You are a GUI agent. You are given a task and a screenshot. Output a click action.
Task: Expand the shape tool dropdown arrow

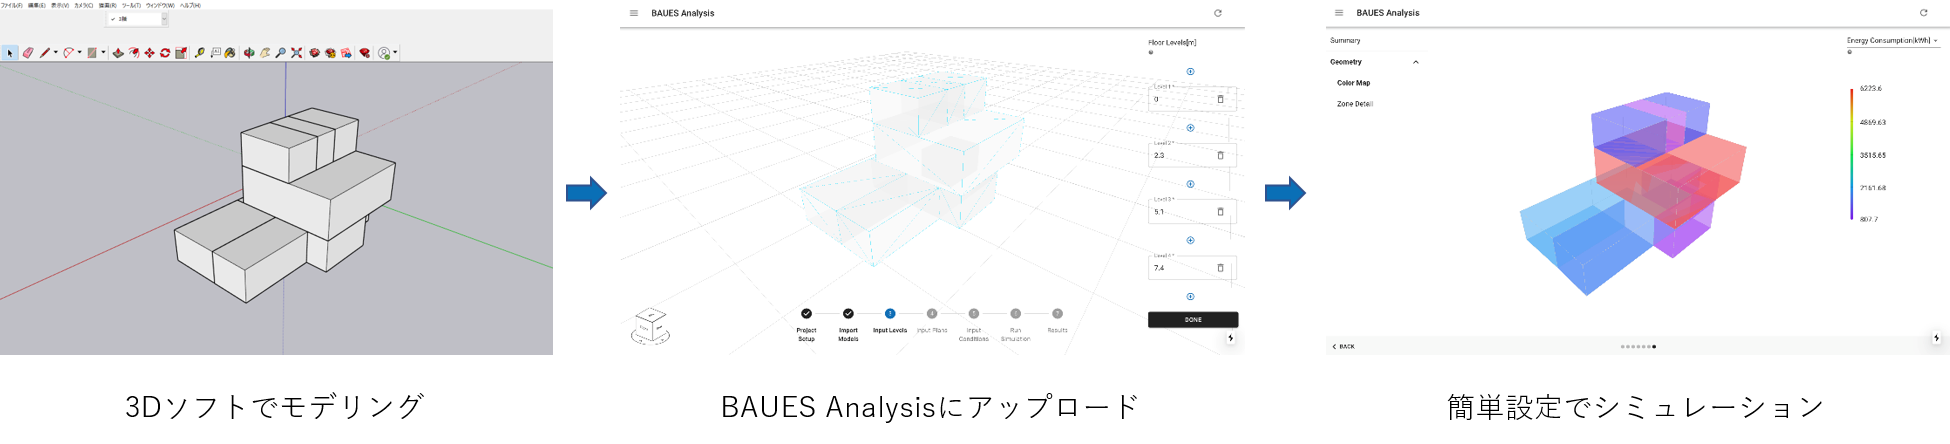pos(103,53)
